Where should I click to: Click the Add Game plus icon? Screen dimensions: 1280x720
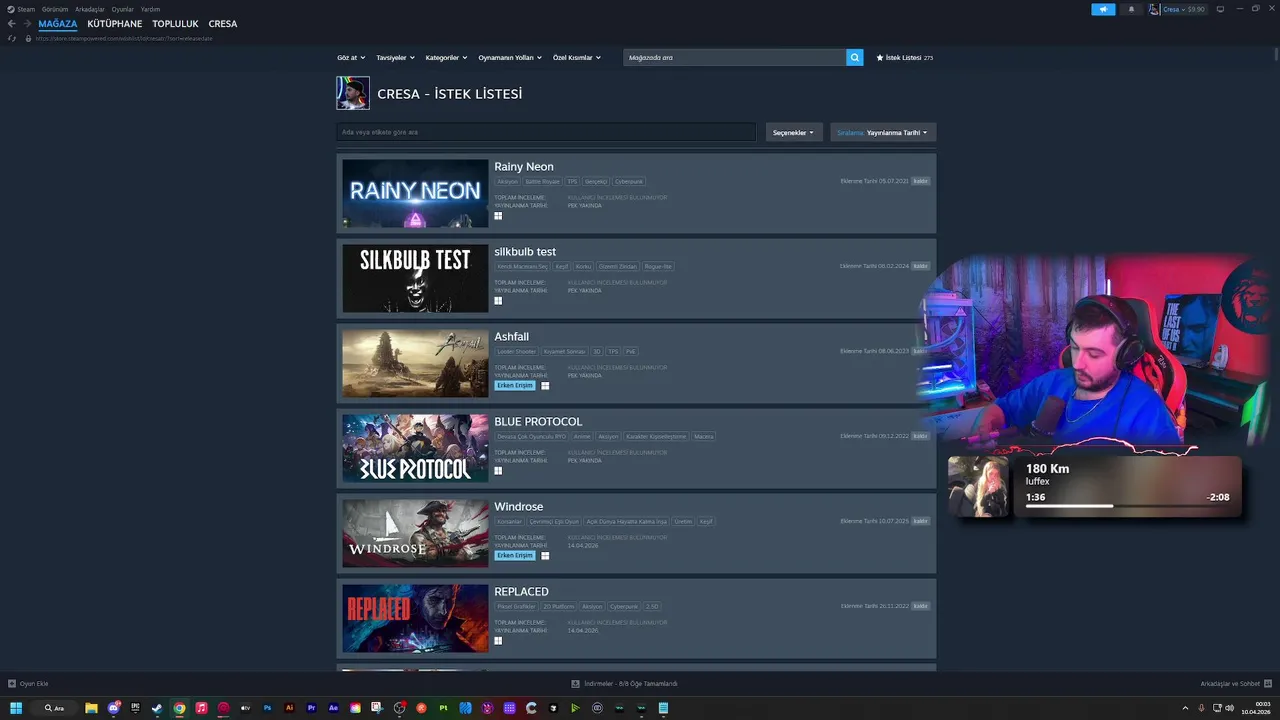[12, 684]
